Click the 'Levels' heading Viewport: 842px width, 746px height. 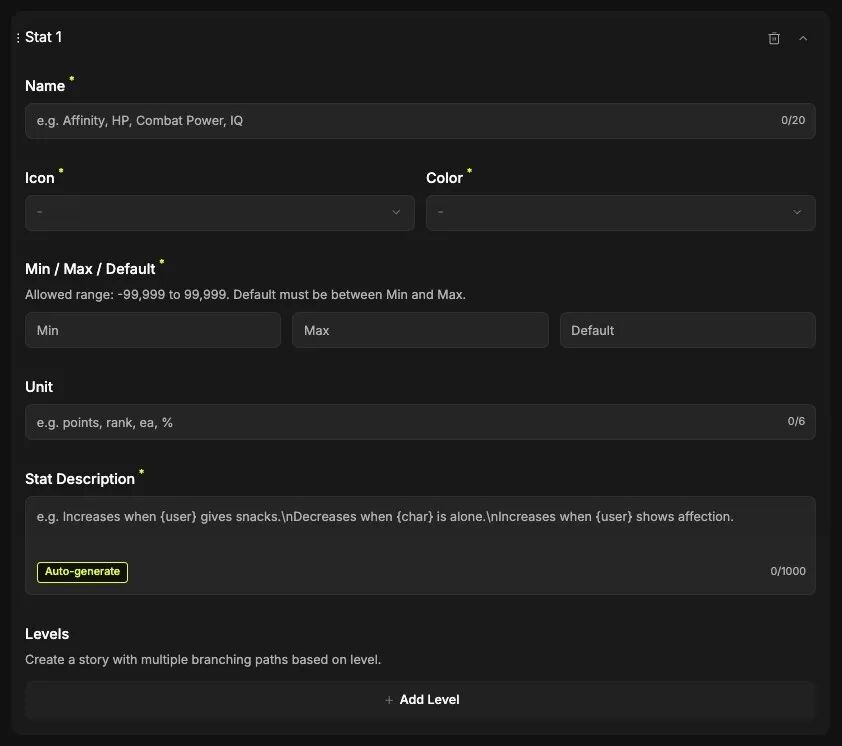(x=47, y=634)
